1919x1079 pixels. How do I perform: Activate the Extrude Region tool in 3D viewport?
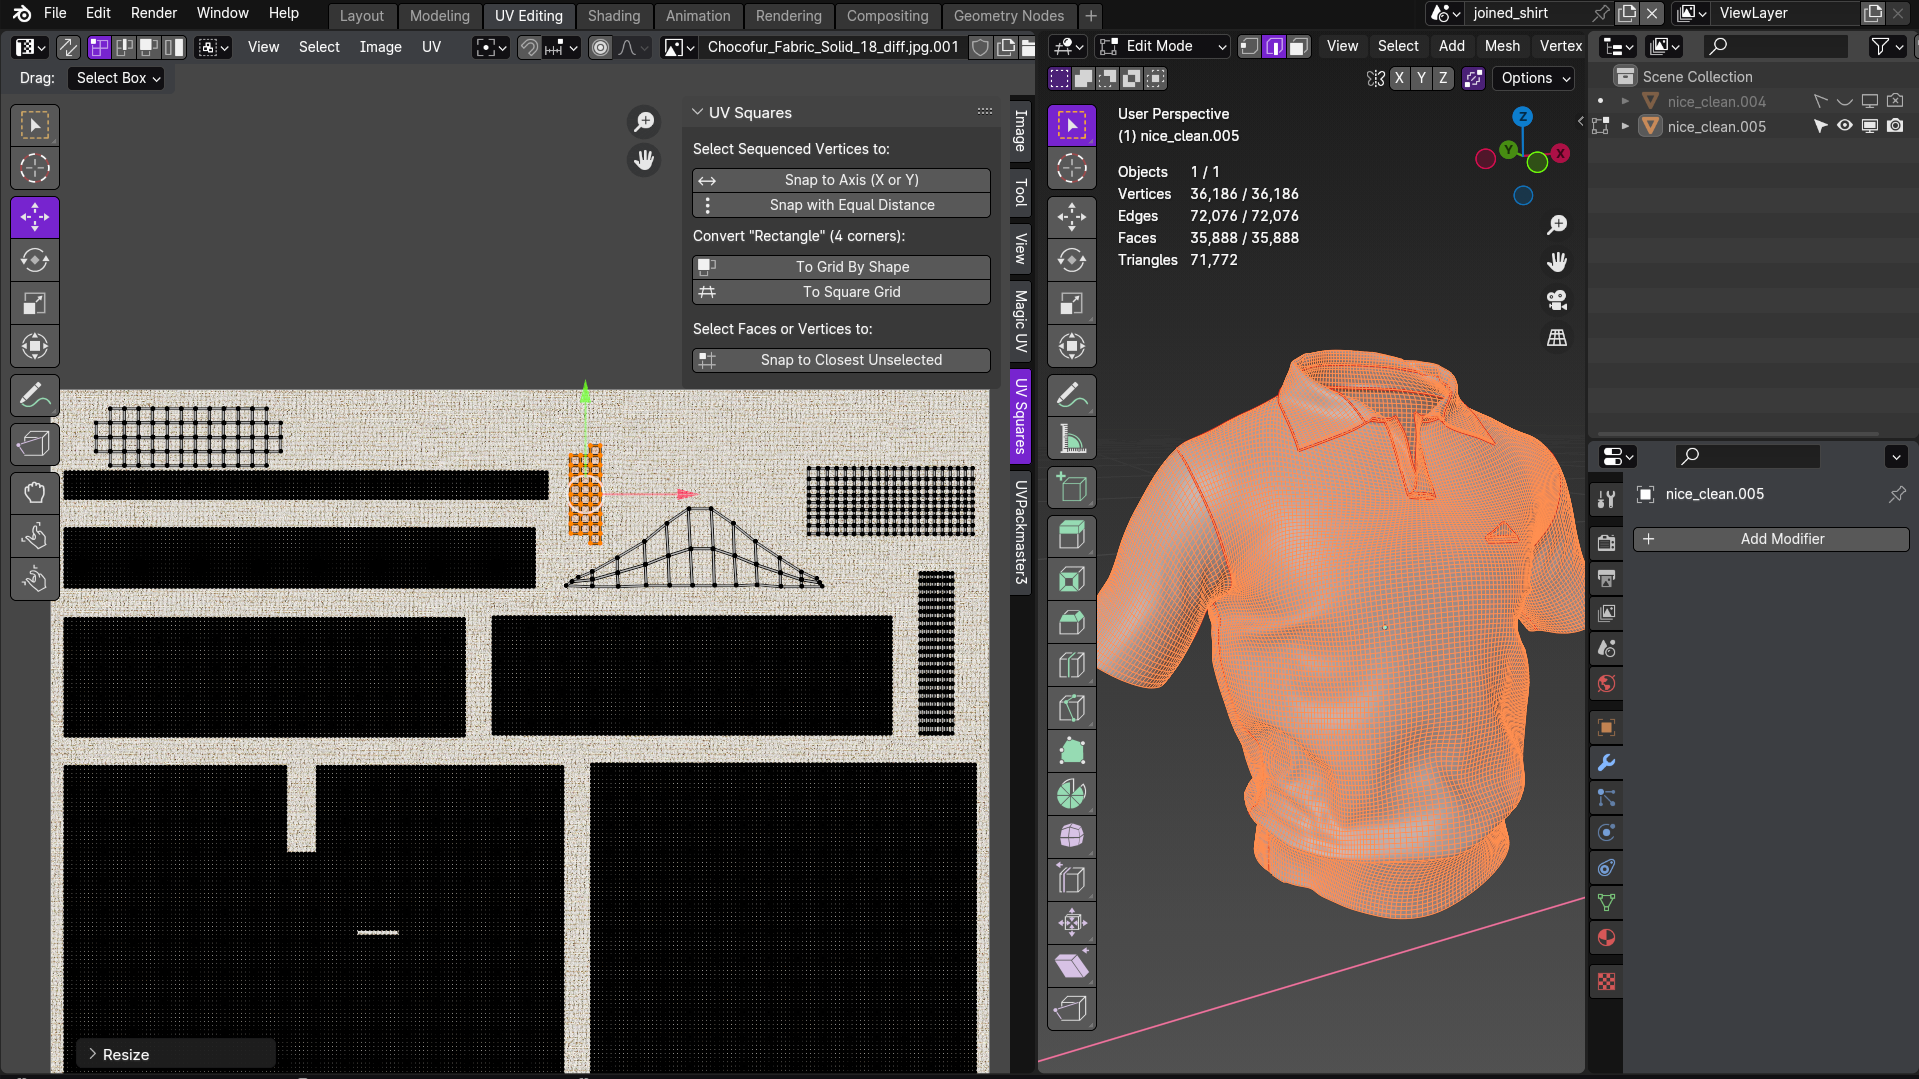1072,536
